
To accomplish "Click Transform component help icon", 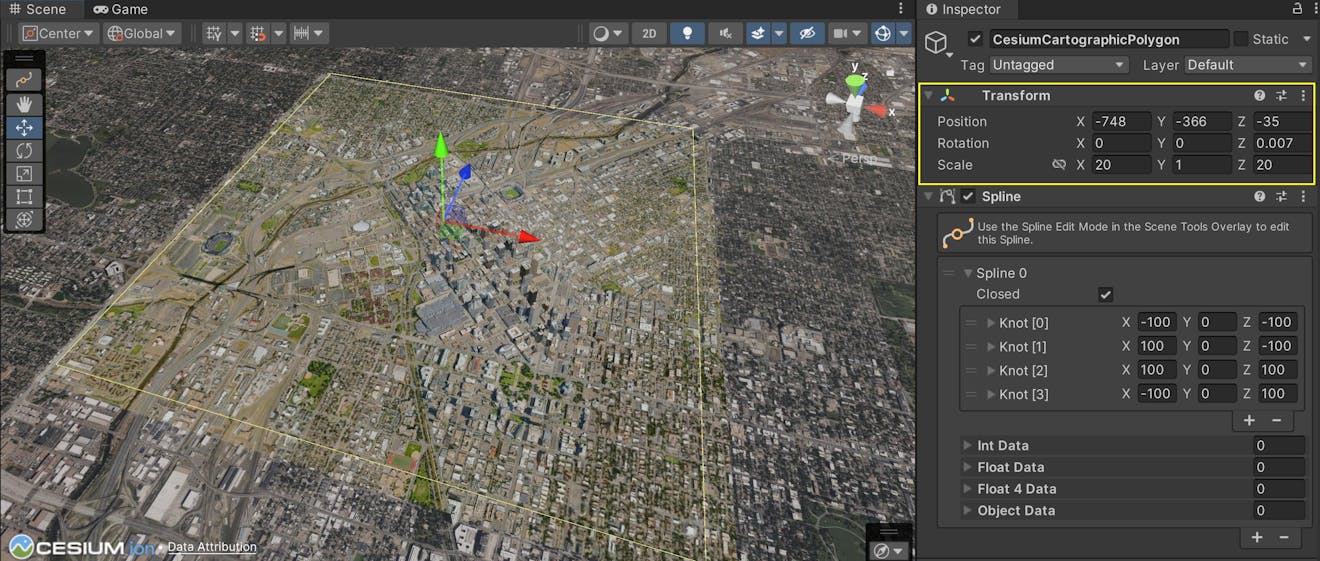I will pyautogui.click(x=1260, y=96).
